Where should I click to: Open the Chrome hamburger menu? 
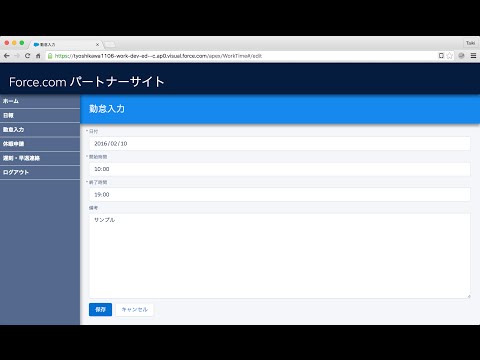pyautogui.click(x=473, y=56)
